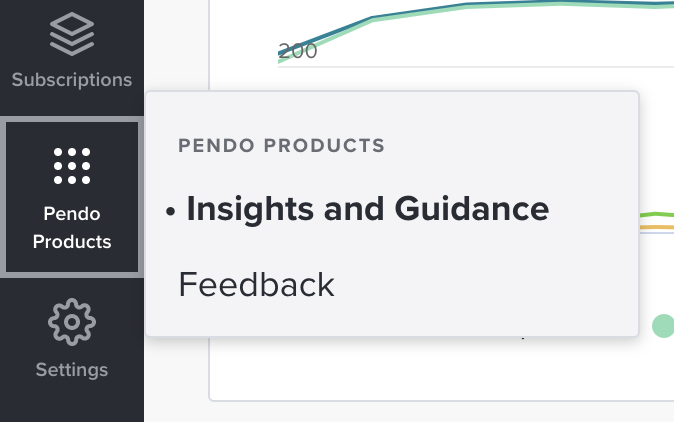Image resolution: width=674 pixels, height=422 pixels.
Task: Choose Insights and Guidance from the flyout
Action: [x=368, y=209]
